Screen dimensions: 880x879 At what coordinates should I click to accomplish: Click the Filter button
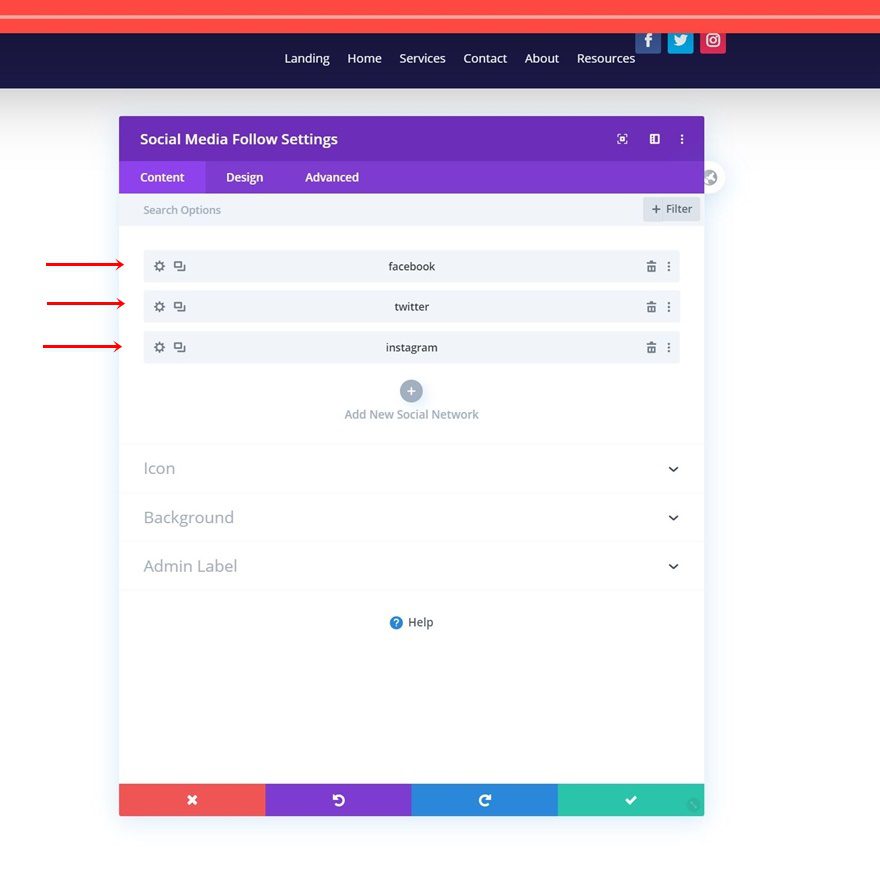click(x=671, y=209)
